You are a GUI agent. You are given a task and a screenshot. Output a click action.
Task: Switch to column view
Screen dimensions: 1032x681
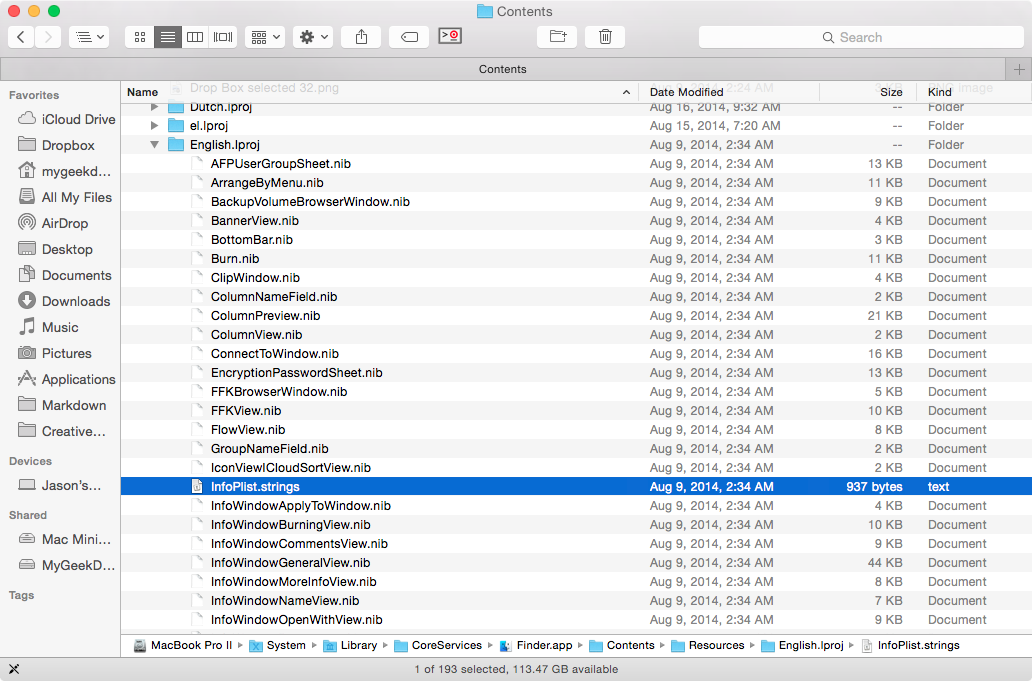[195, 37]
